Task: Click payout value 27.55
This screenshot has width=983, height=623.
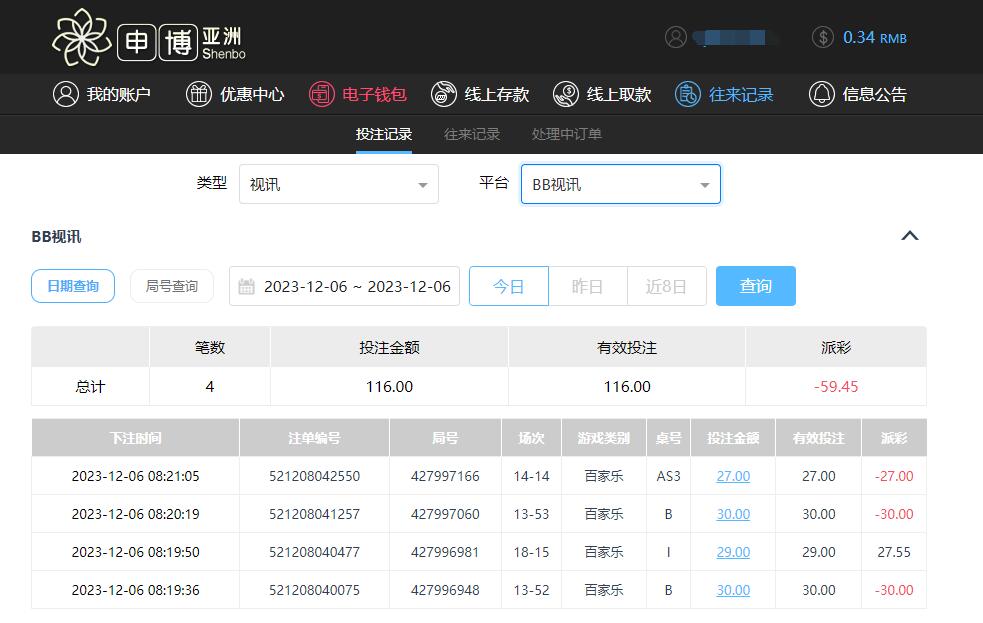Action: [894, 552]
